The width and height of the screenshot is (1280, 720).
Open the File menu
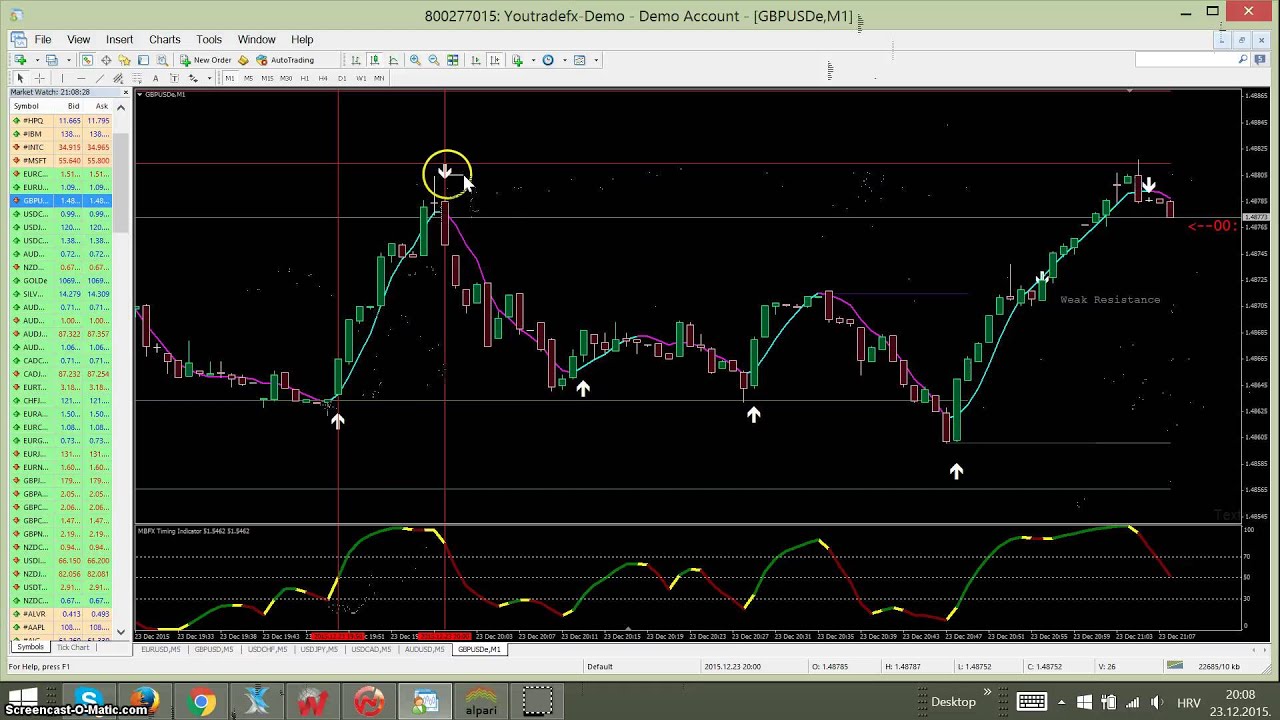[43, 39]
